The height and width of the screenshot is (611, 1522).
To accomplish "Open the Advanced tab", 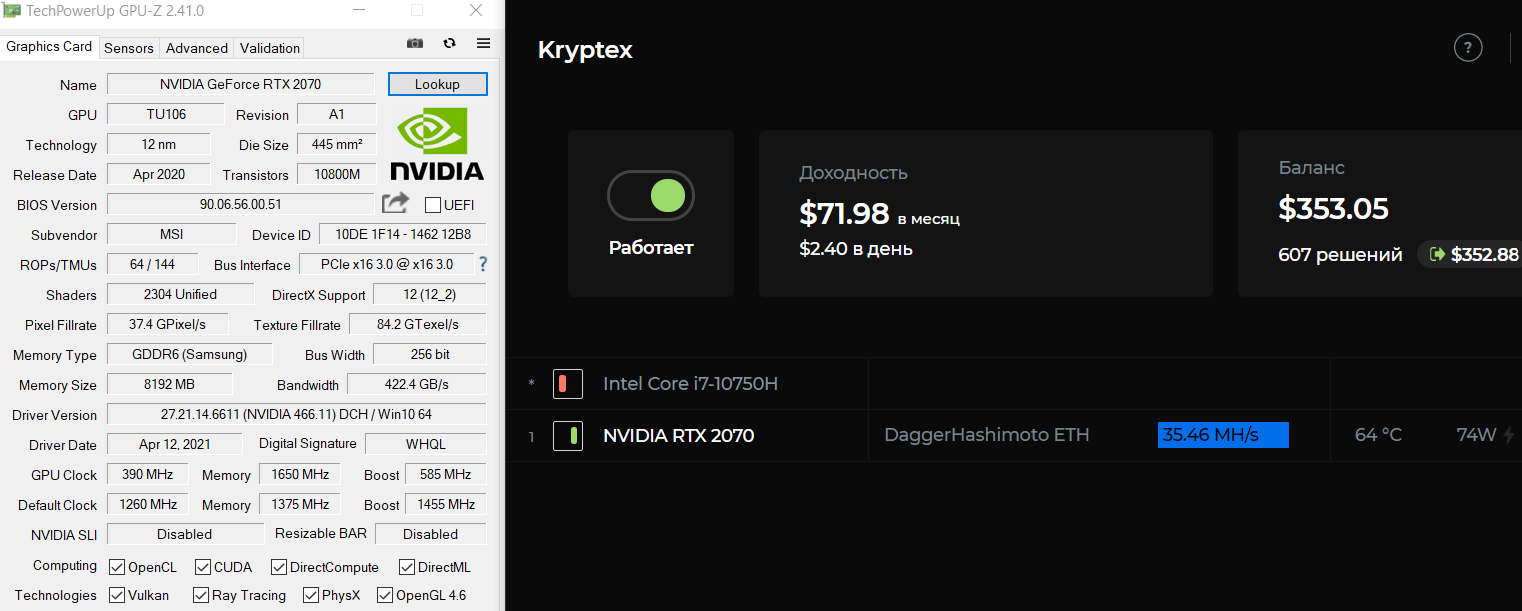I will pyautogui.click(x=197, y=48).
